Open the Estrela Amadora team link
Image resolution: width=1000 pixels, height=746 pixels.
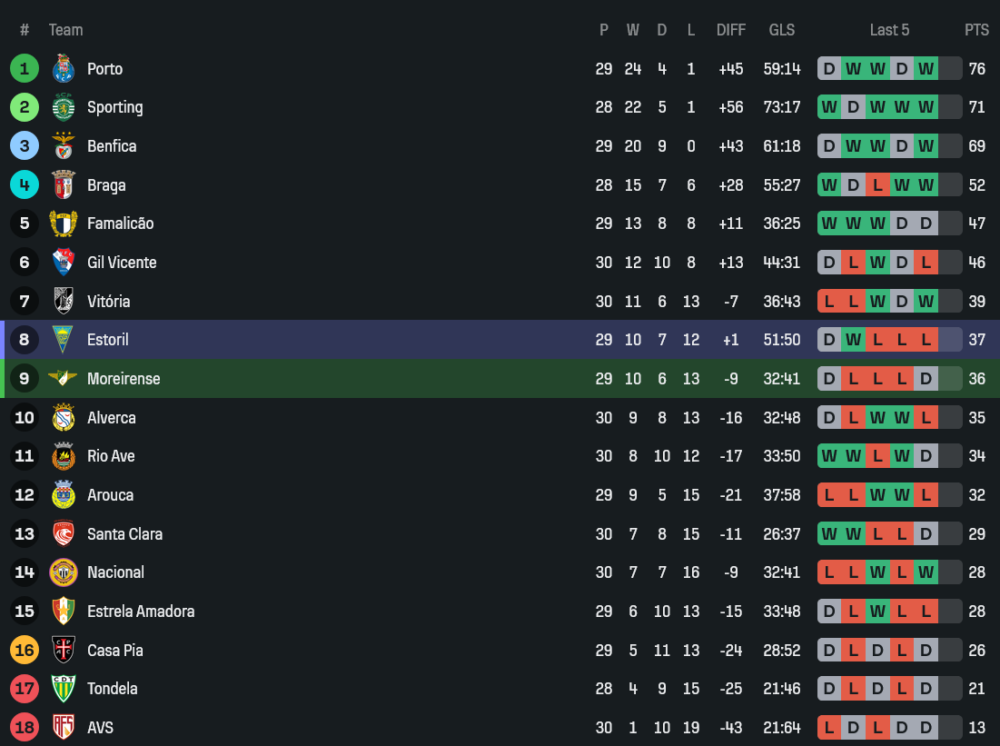click(x=140, y=611)
